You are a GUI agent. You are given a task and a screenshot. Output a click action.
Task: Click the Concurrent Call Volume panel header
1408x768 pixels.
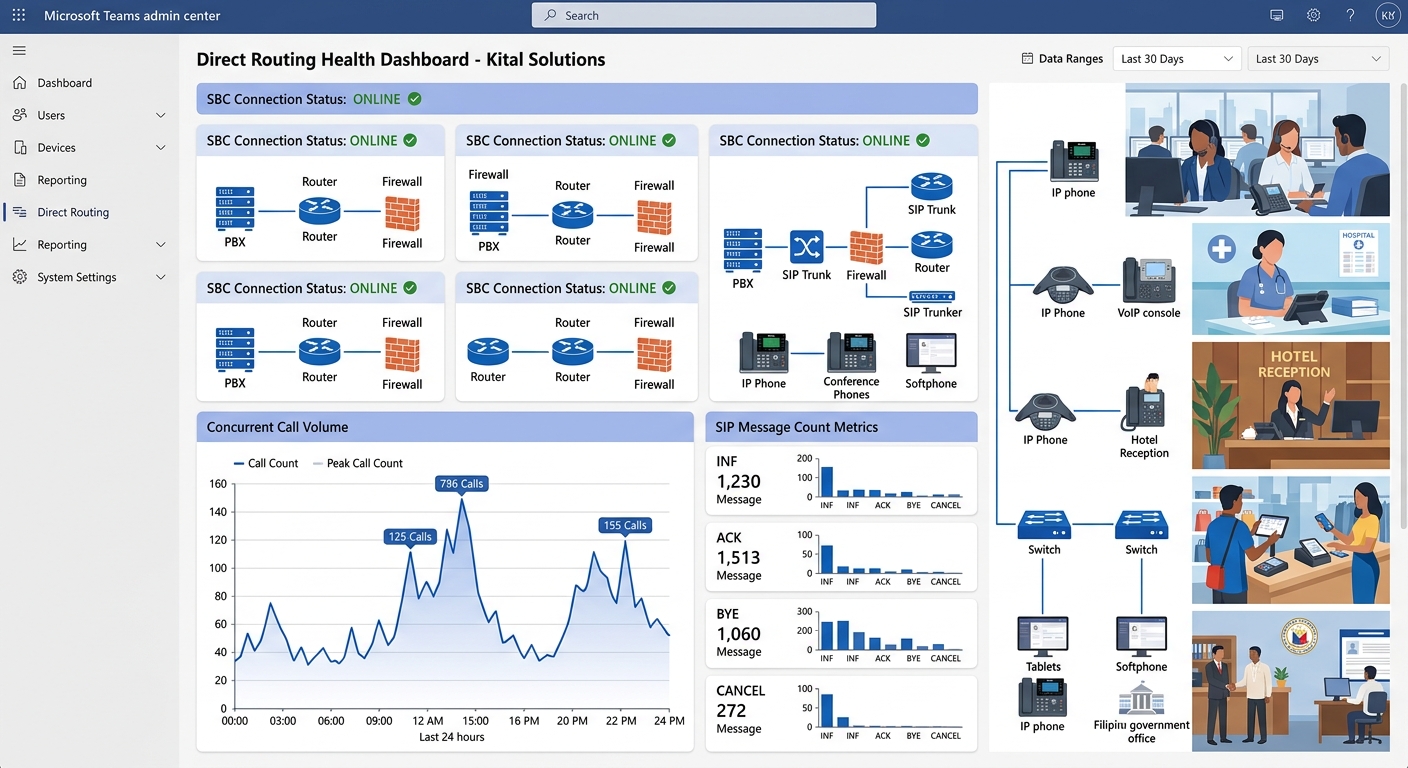pos(445,427)
